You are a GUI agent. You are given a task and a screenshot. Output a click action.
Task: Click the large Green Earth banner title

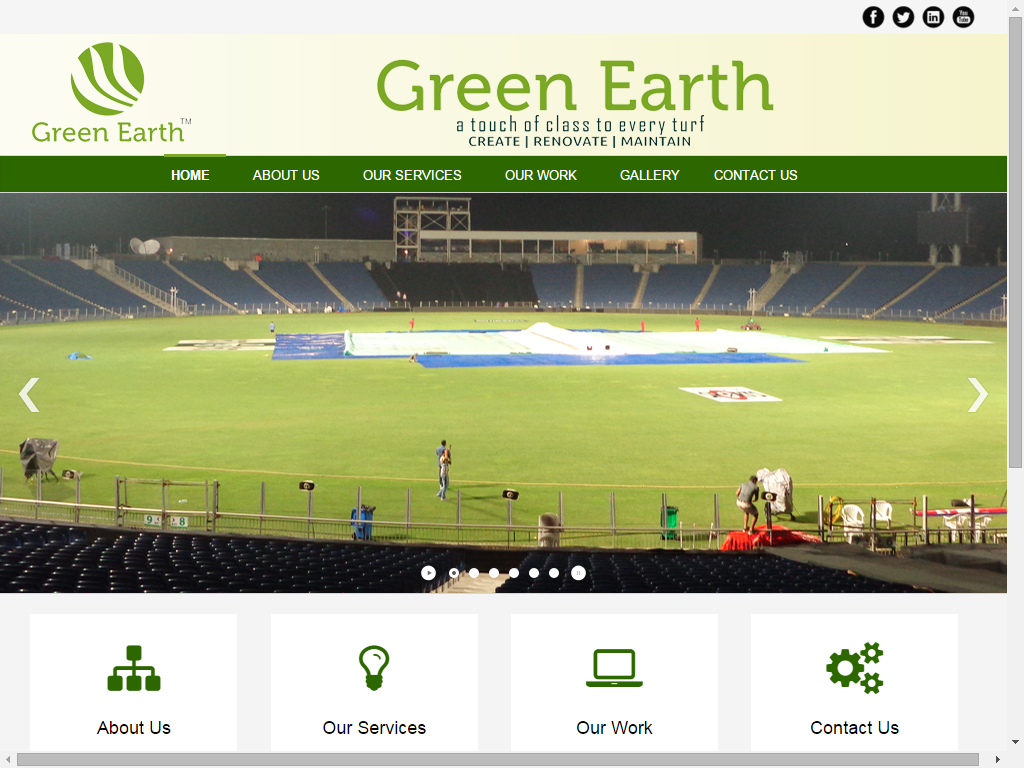[575, 86]
